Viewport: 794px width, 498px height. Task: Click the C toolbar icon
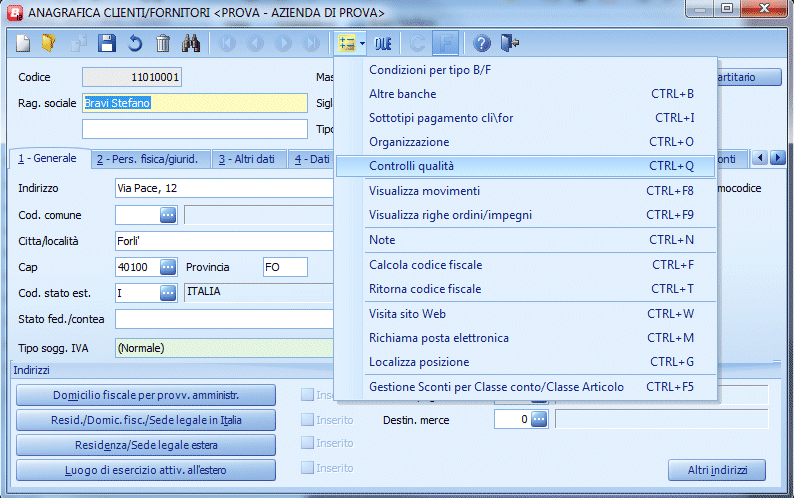tap(417, 44)
